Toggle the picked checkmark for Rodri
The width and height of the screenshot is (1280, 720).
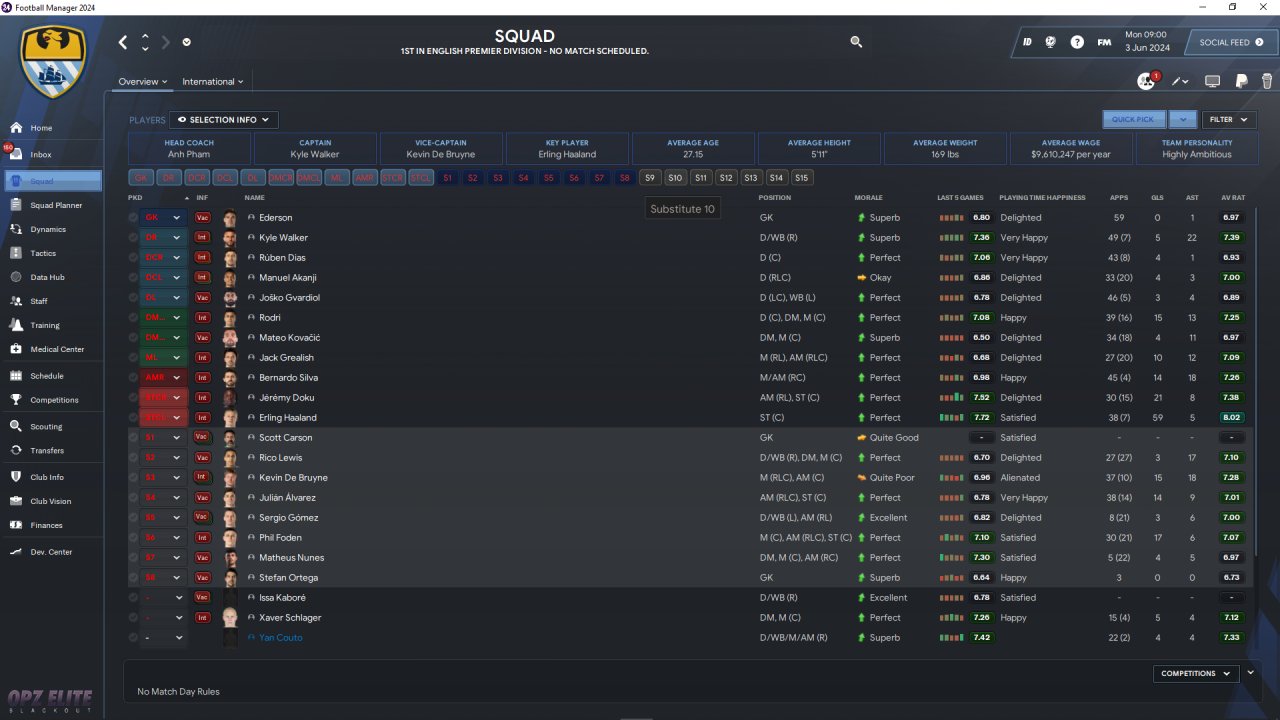[133, 317]
